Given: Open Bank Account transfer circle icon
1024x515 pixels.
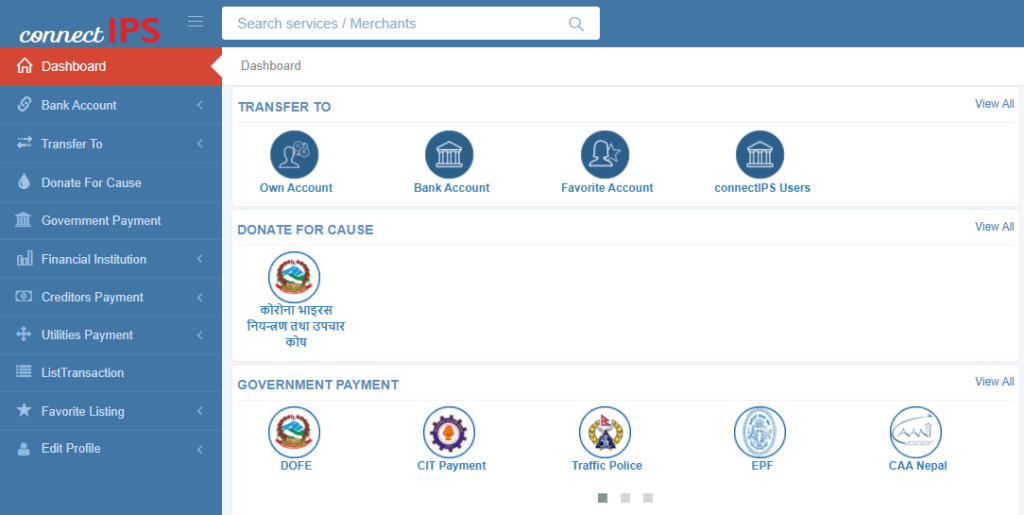Looking at the screenshot, I should [449, 155].
